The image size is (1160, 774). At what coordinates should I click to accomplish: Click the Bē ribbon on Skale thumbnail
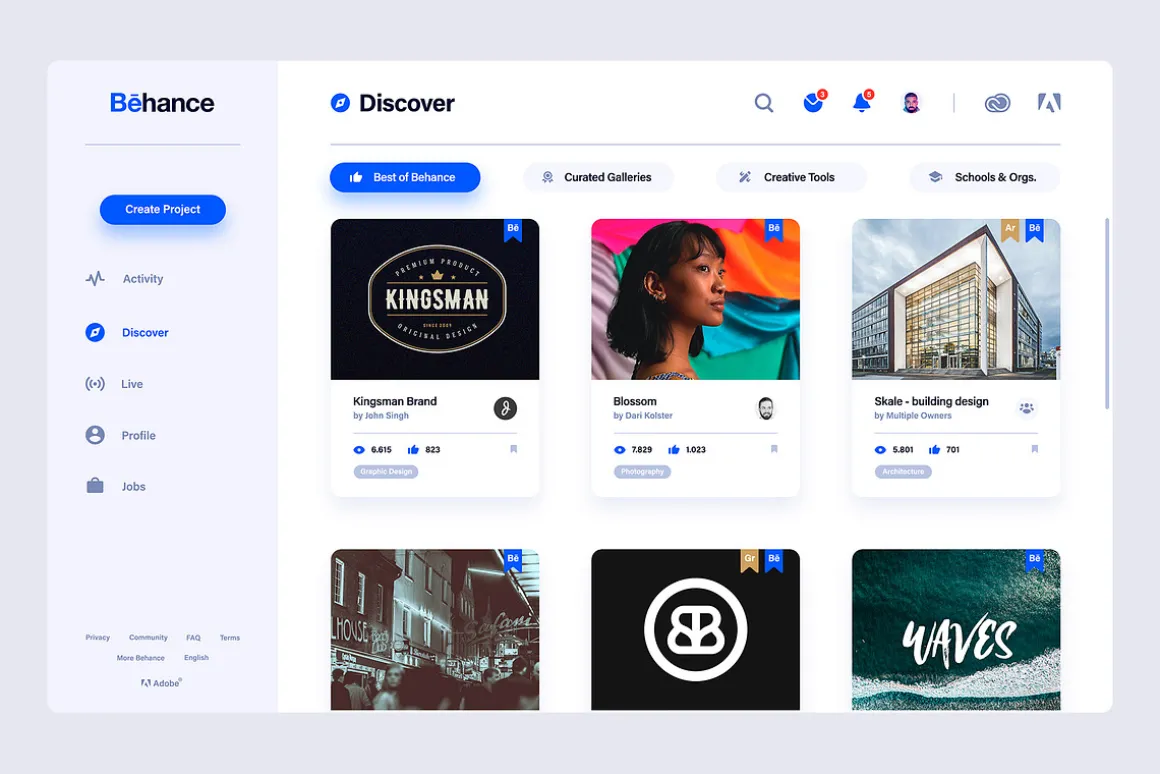(1034, 230)
